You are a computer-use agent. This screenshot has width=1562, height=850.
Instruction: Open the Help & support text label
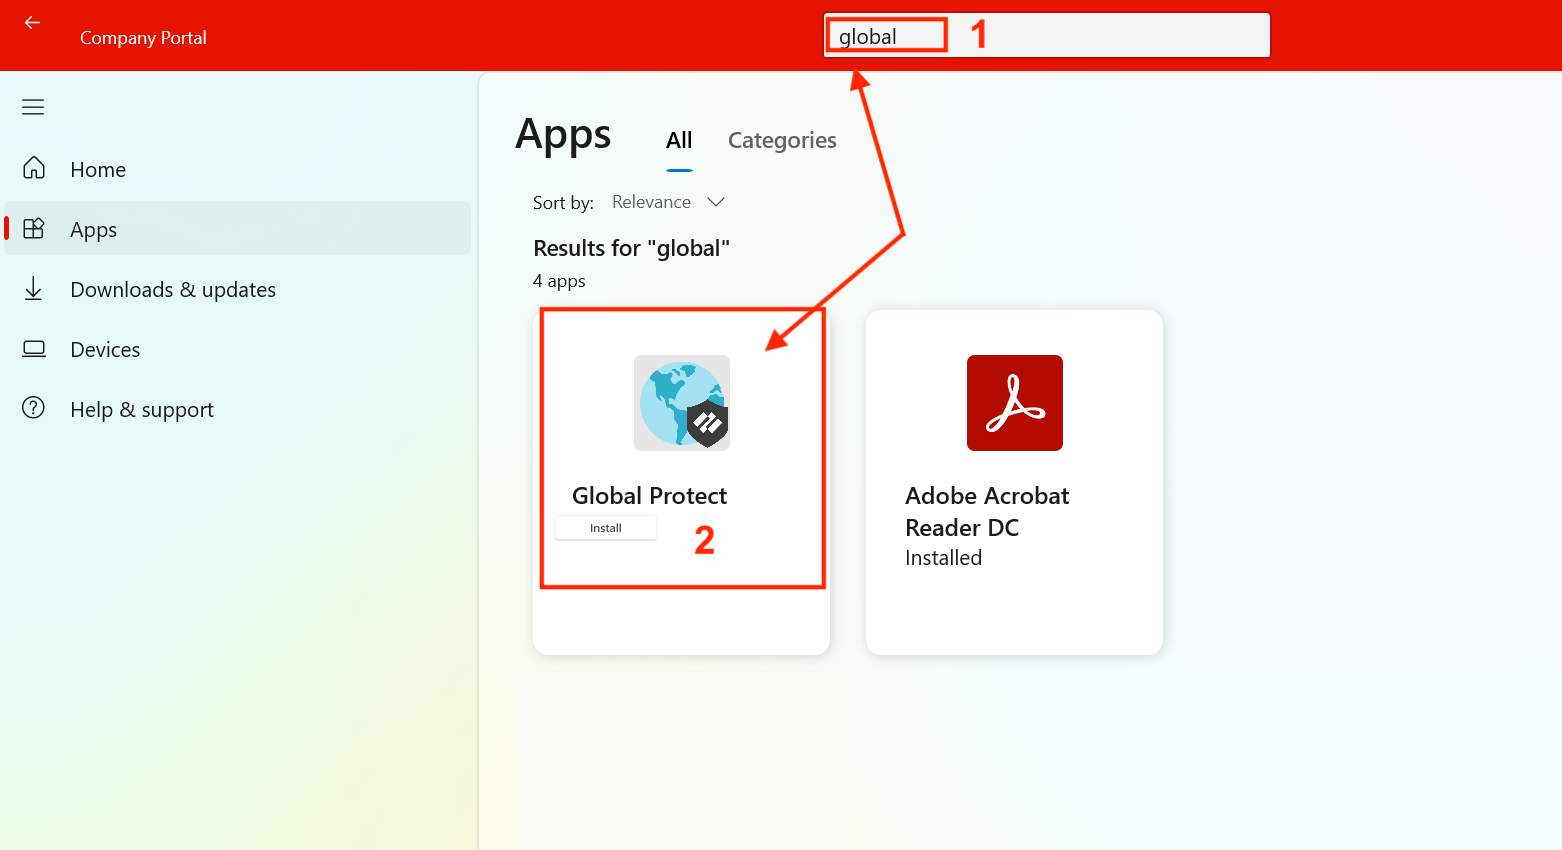(x=142, y=410)
